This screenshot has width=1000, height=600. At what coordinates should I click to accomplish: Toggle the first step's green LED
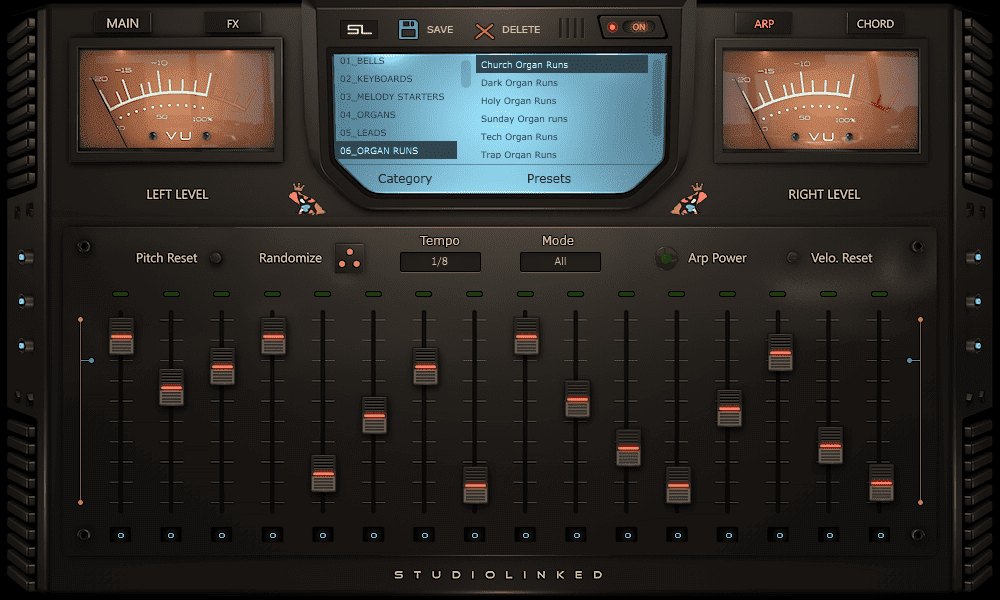tap(121, 294)
